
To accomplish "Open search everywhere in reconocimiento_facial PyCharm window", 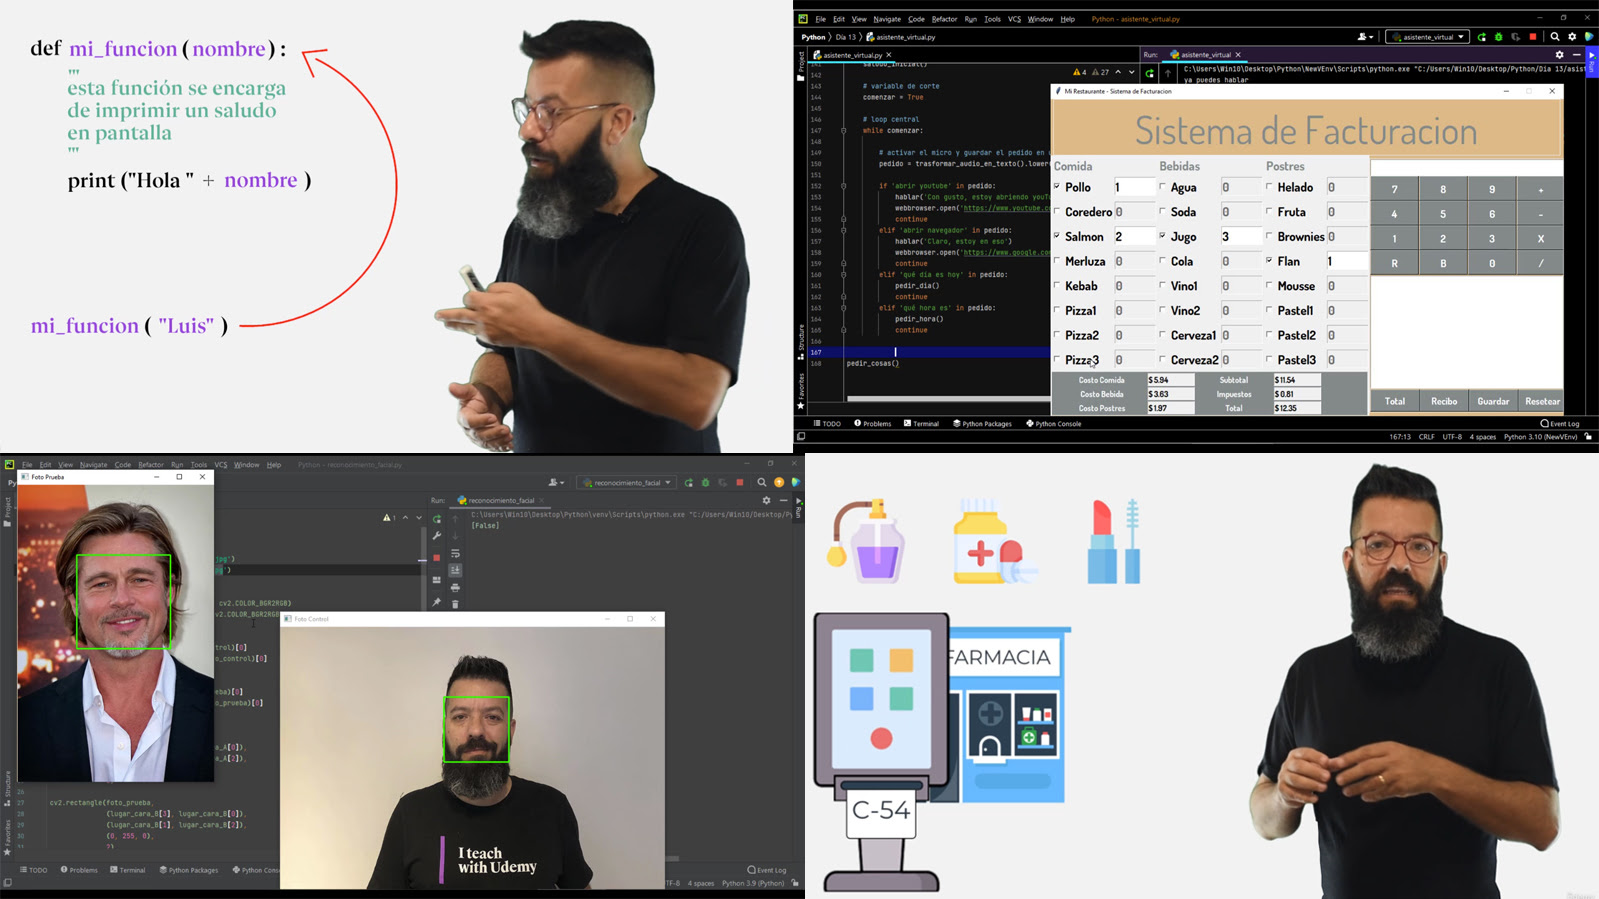I will pos(762,483).
